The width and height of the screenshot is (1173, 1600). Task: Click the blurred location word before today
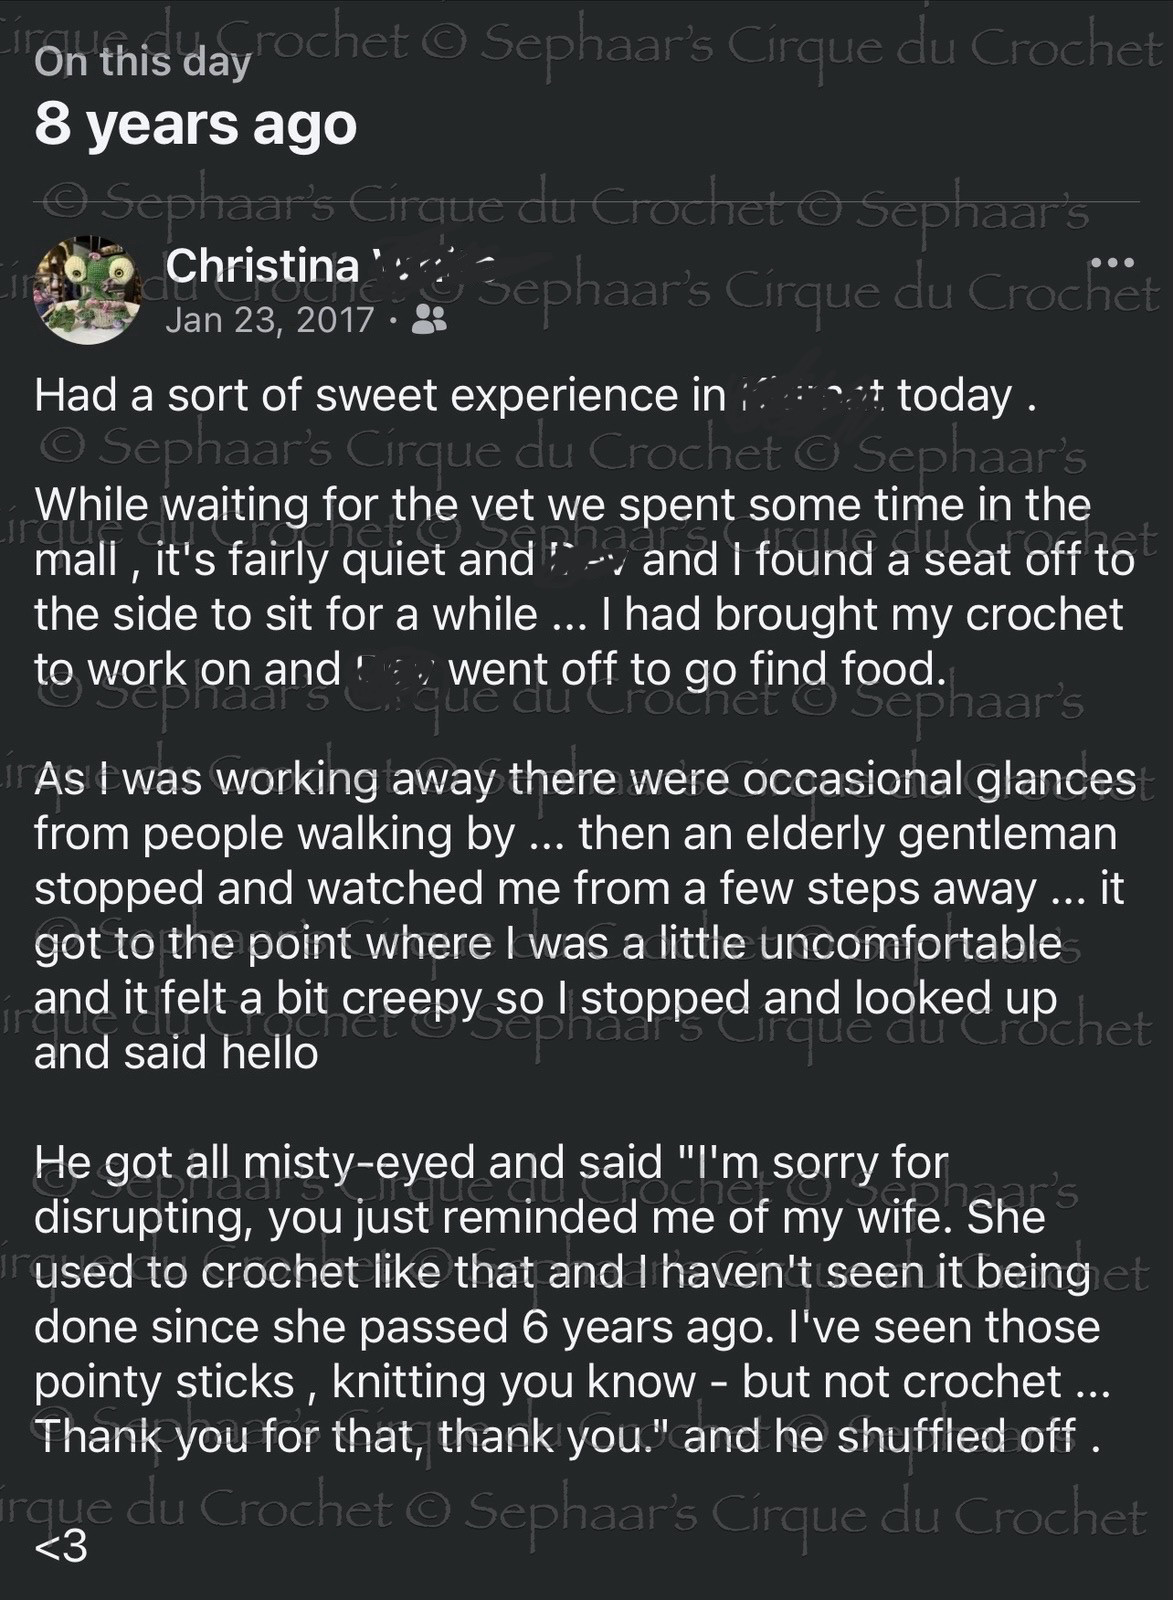point(811,397)
